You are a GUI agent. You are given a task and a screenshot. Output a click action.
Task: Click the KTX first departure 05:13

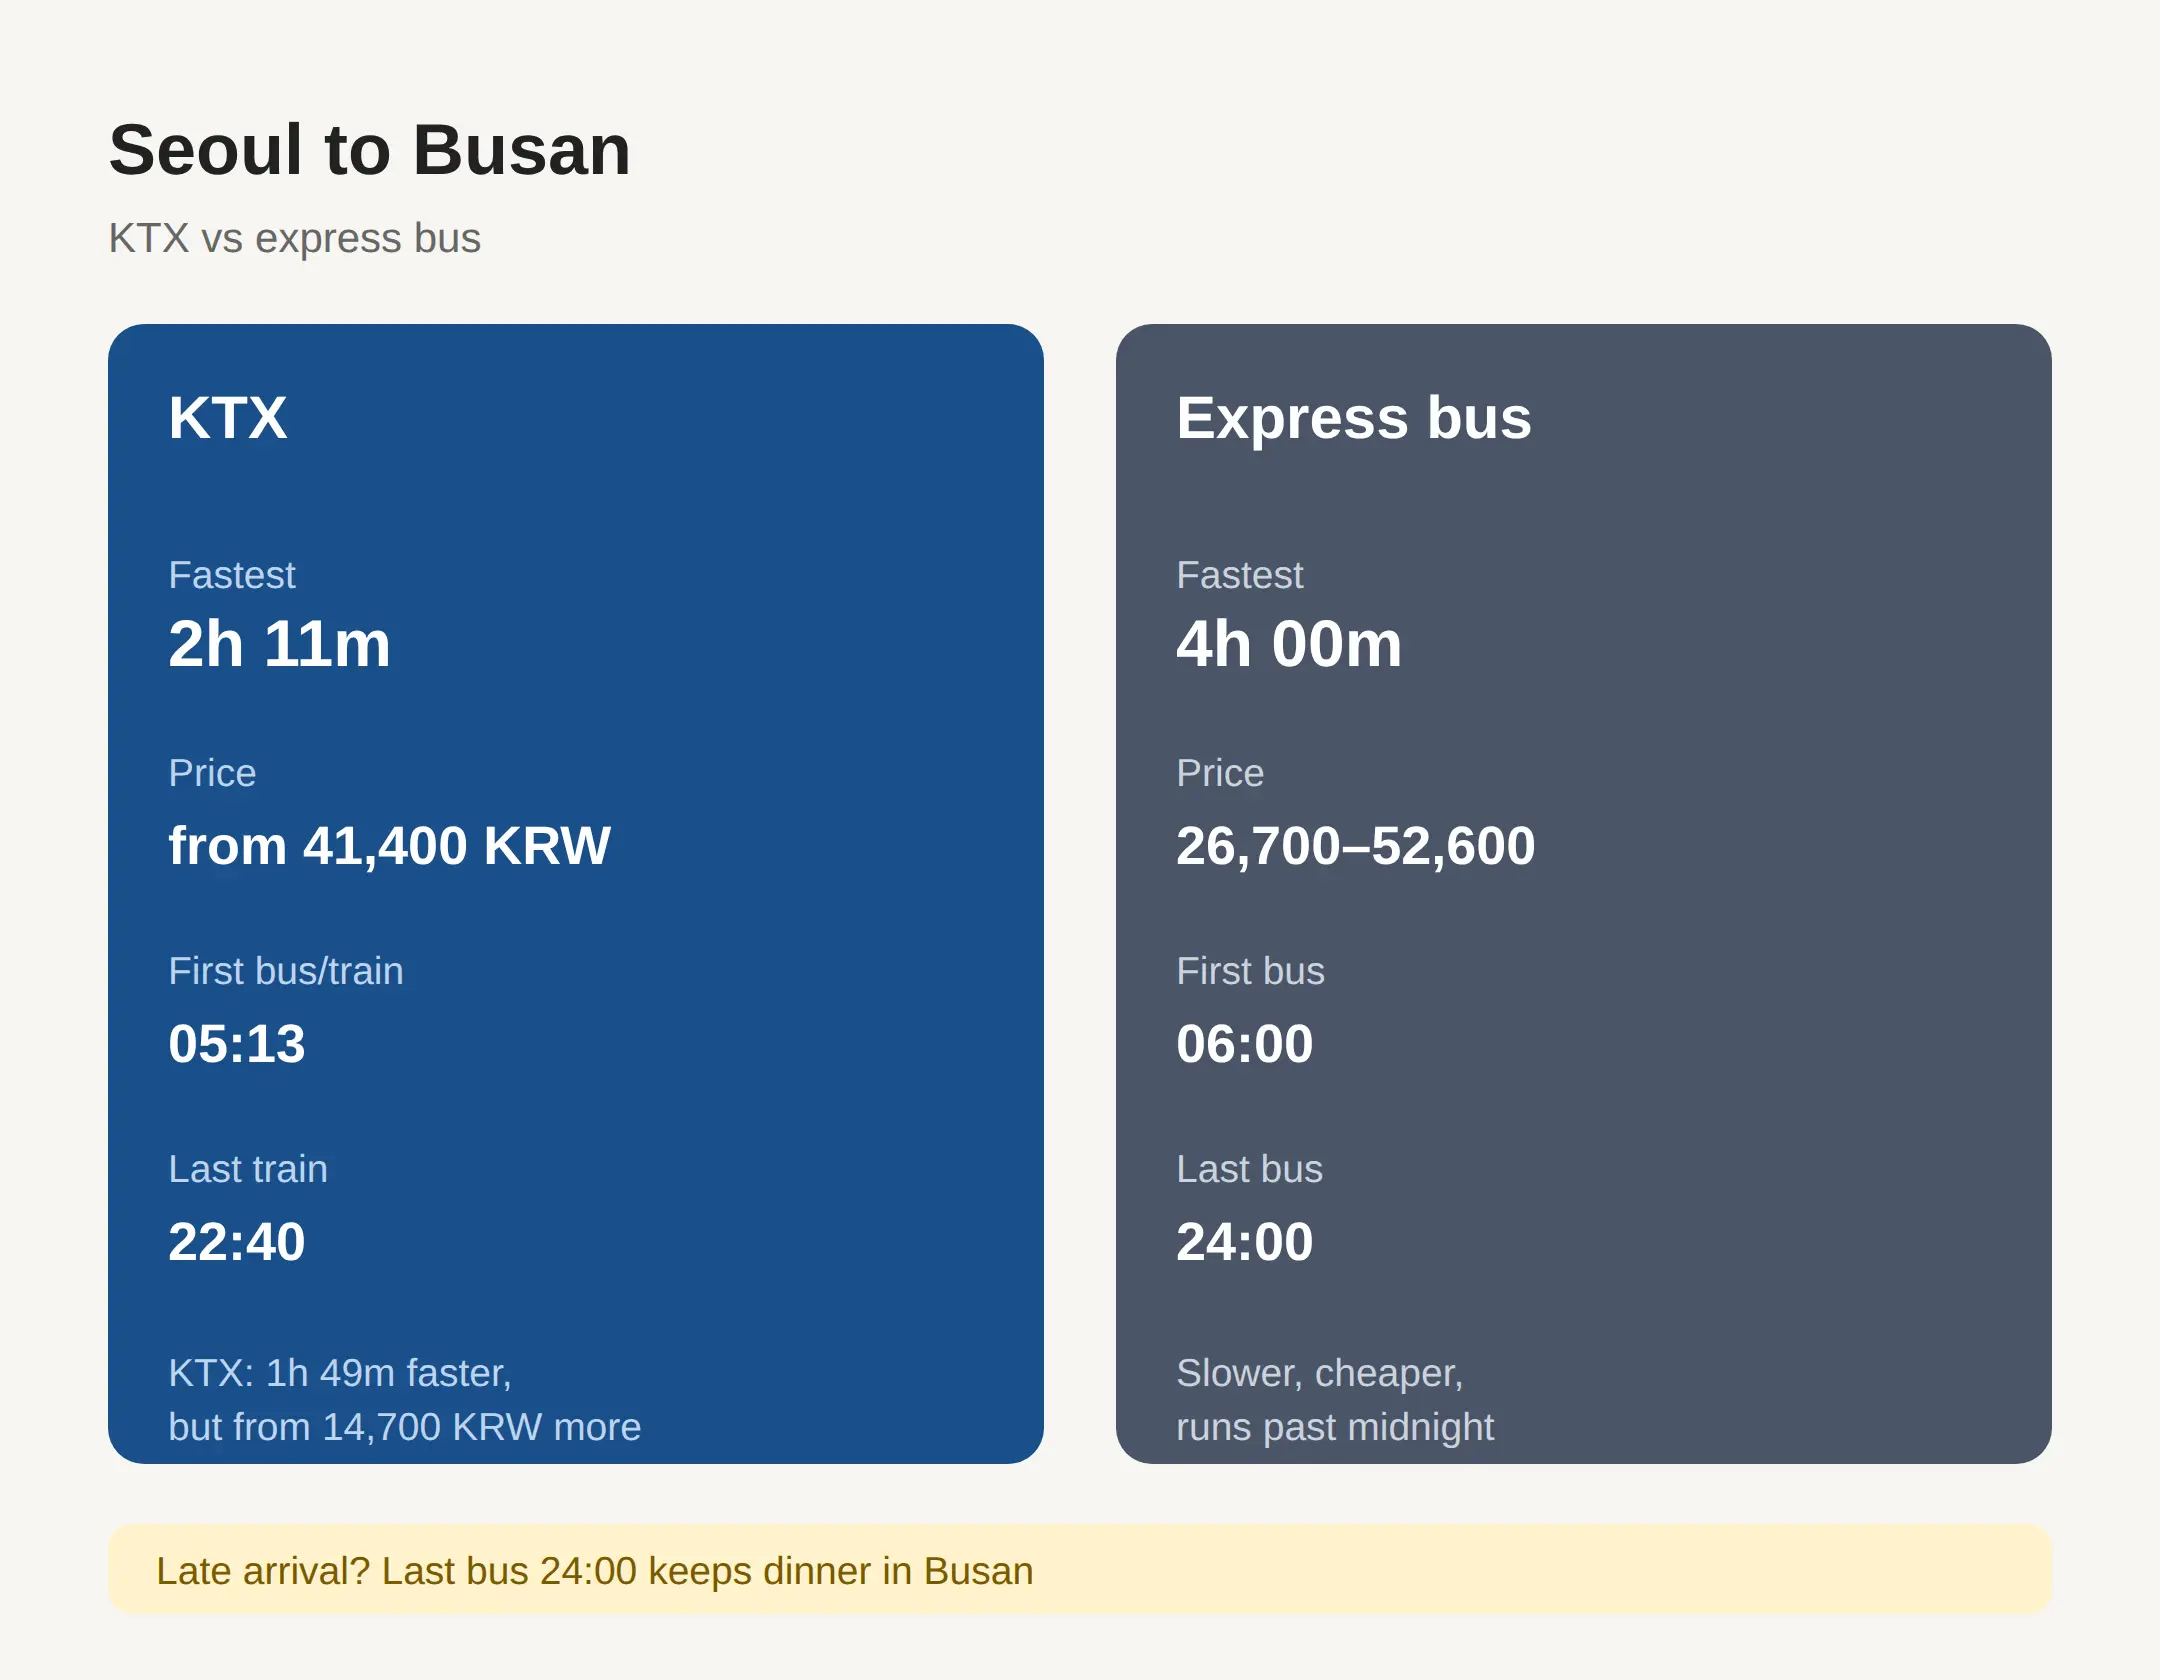(237, 1044)
